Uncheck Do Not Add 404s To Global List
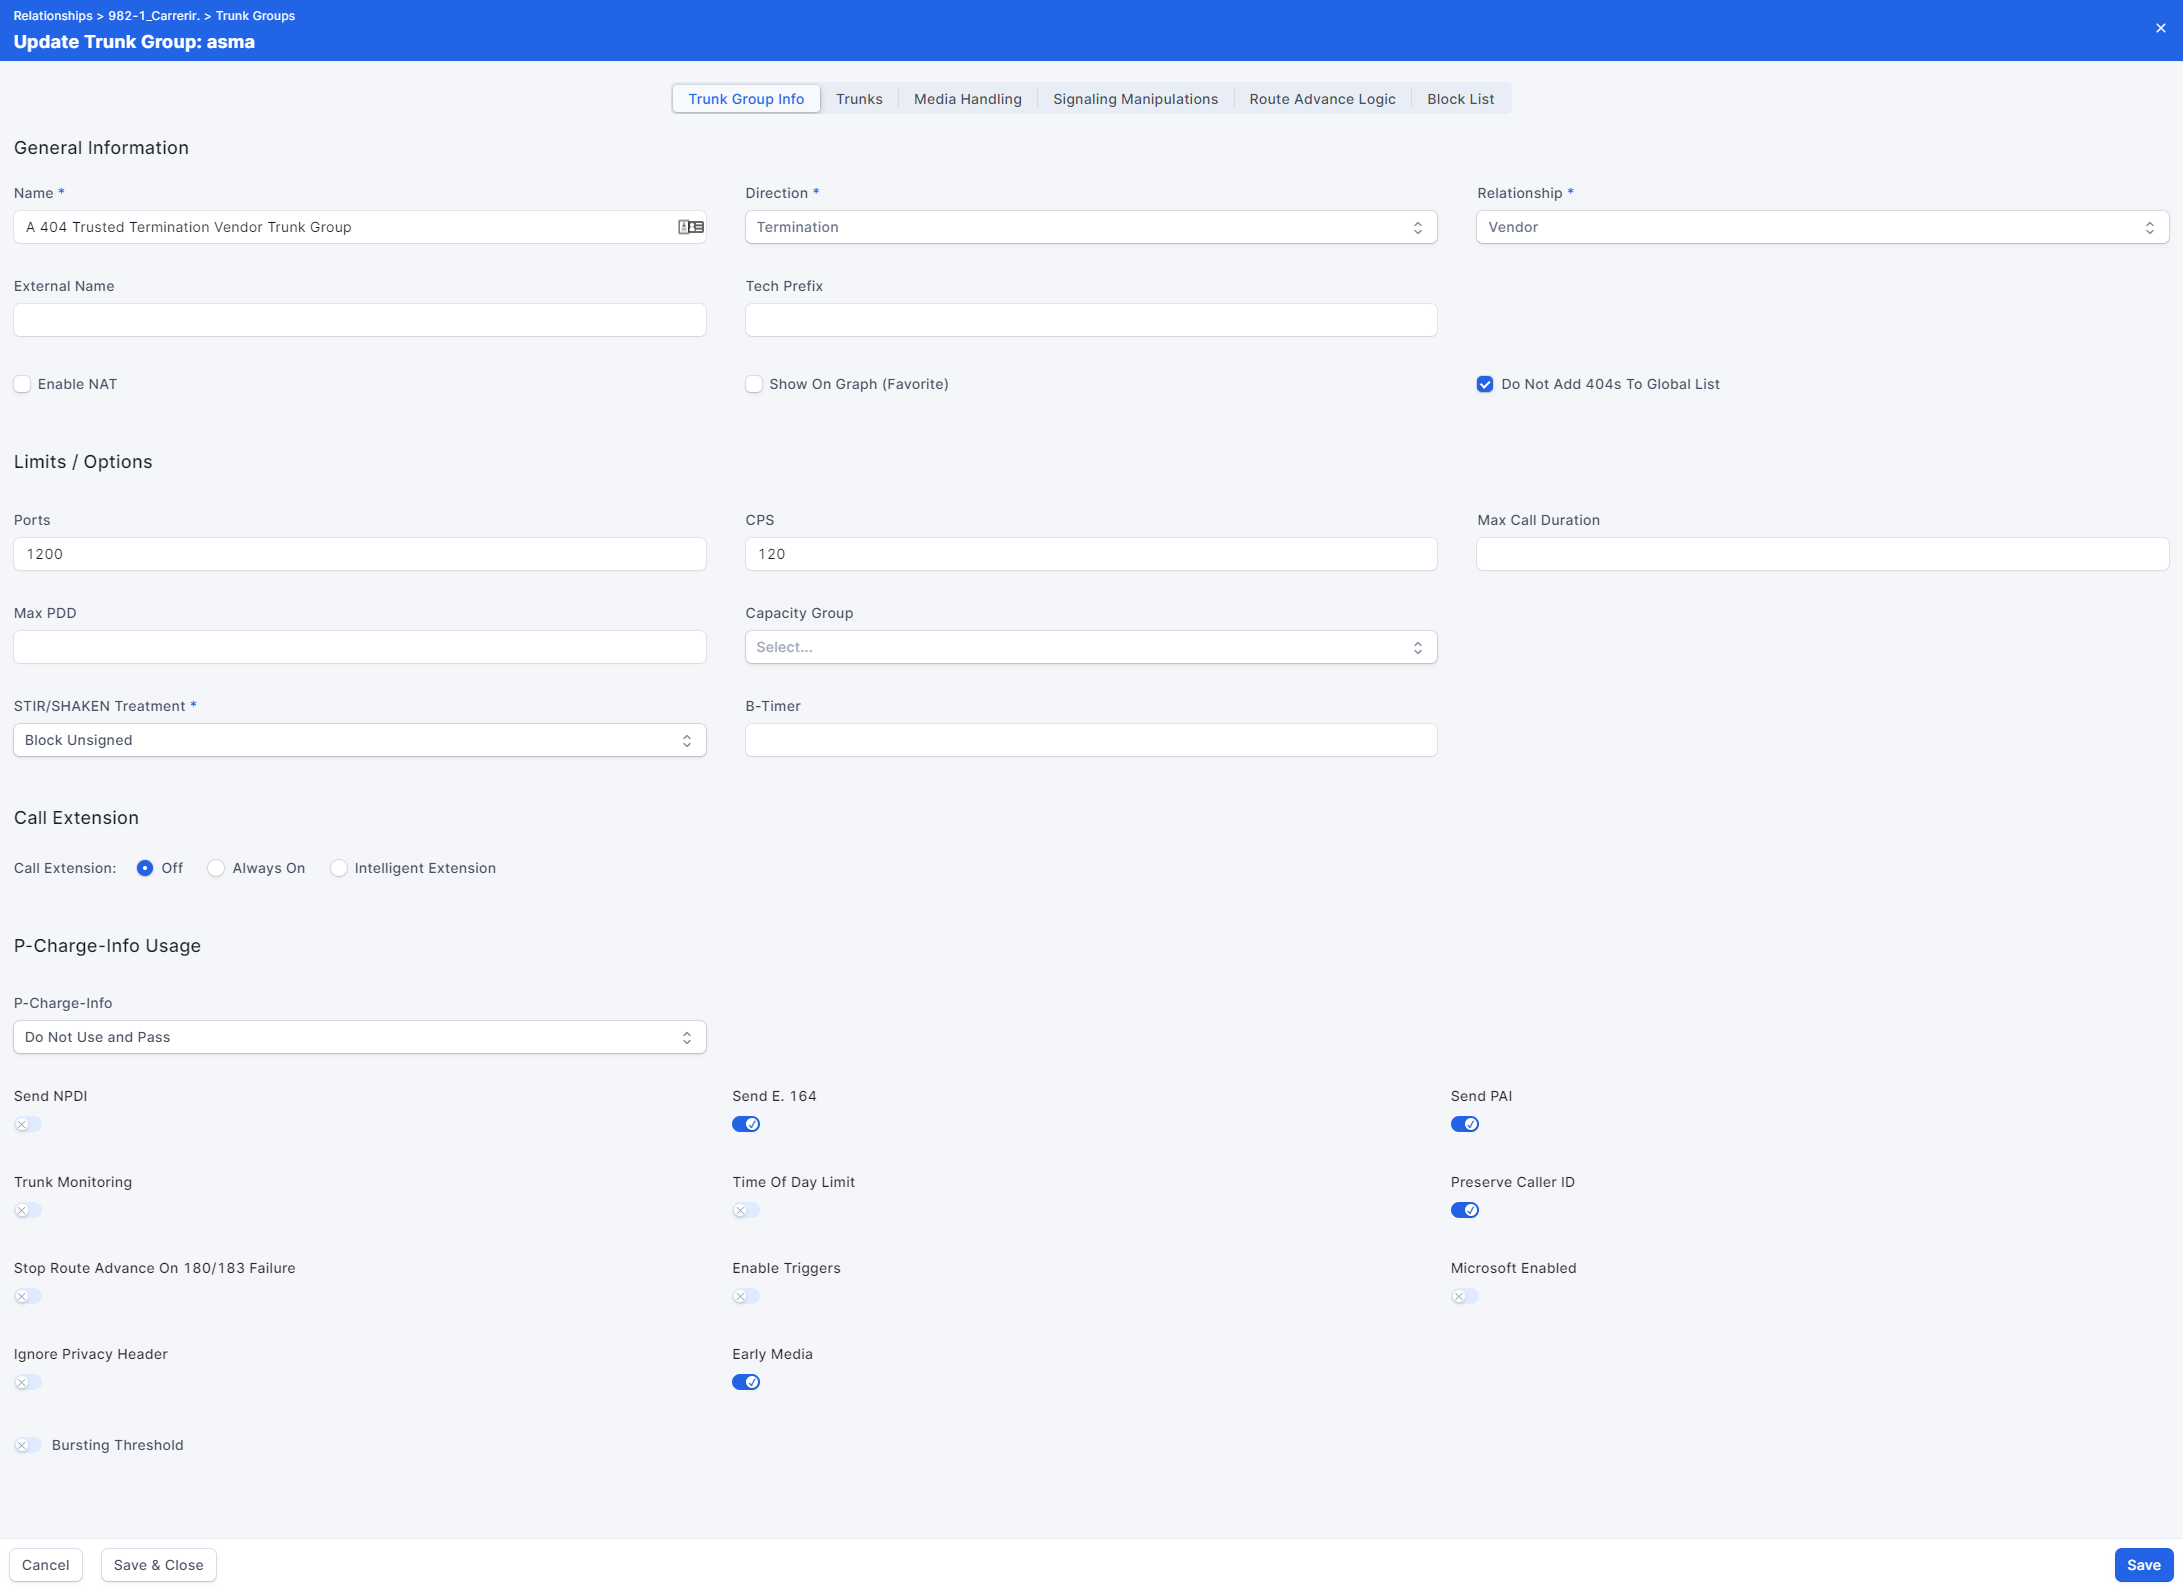The width and height of the screenshot is (2183, 1587). point(1485,384)
